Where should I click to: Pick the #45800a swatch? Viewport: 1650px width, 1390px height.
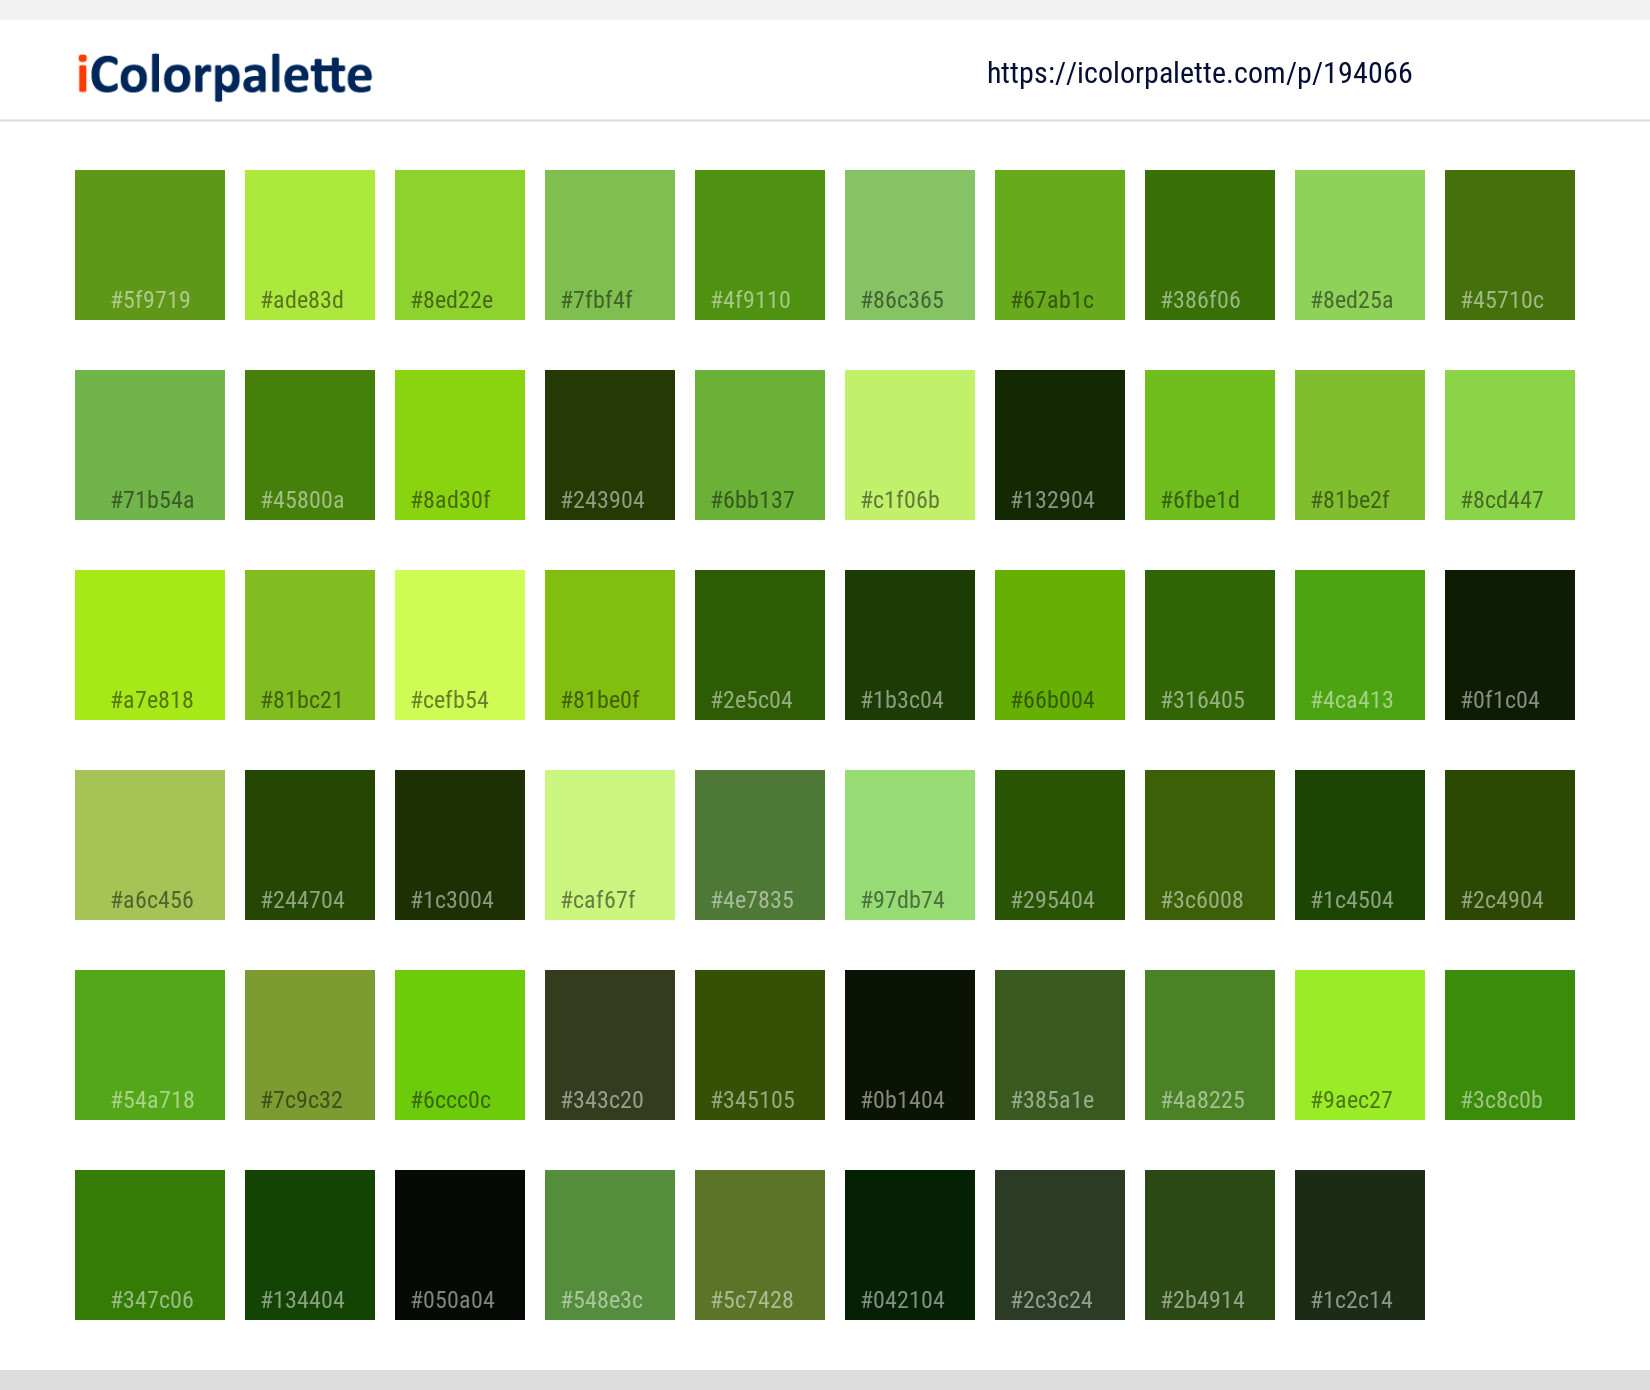tap(310, 445)
